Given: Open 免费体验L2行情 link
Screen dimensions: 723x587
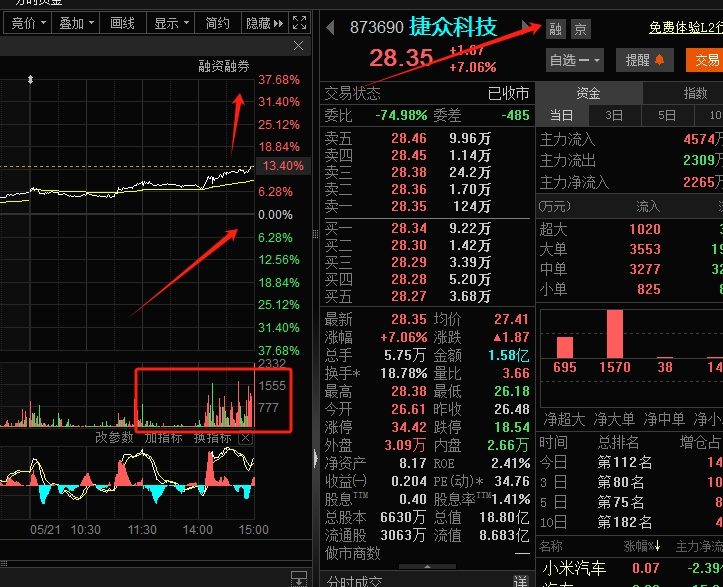Looking at the screenshot, I should (686, 28).
